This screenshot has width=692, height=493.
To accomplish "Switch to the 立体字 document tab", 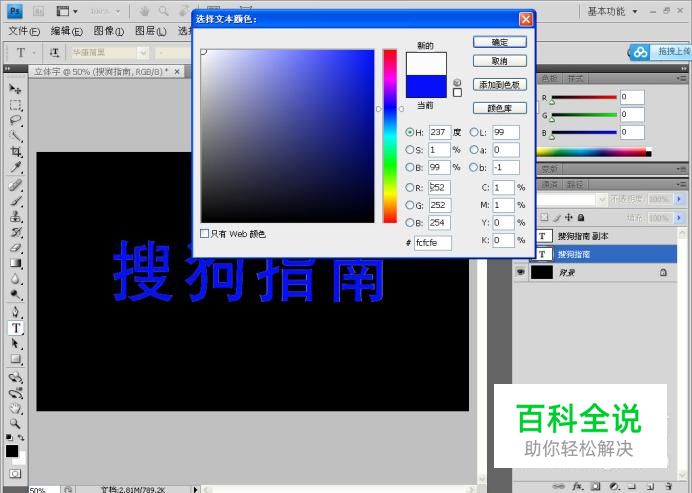I will coord(101,71).
